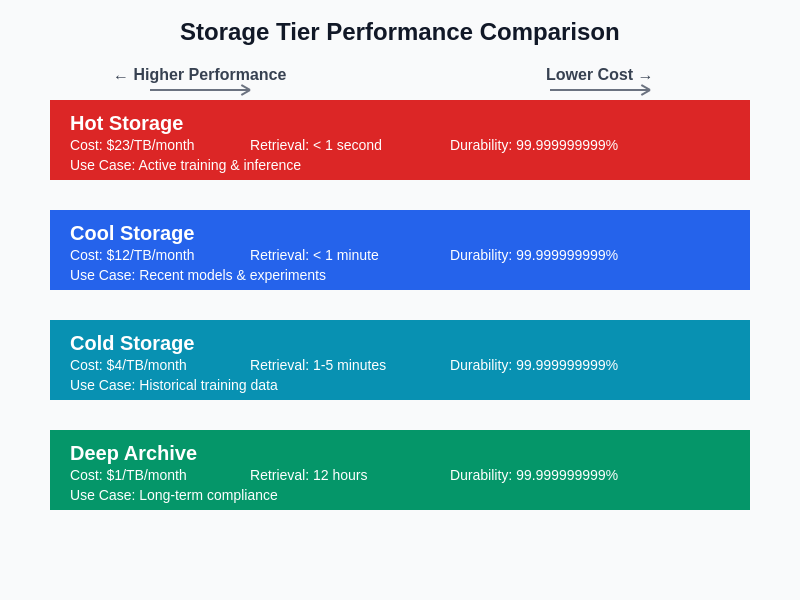Select the Cold Storage heading
The width and height of the screenshot is (800, 600).
click(x=132, y=343)
